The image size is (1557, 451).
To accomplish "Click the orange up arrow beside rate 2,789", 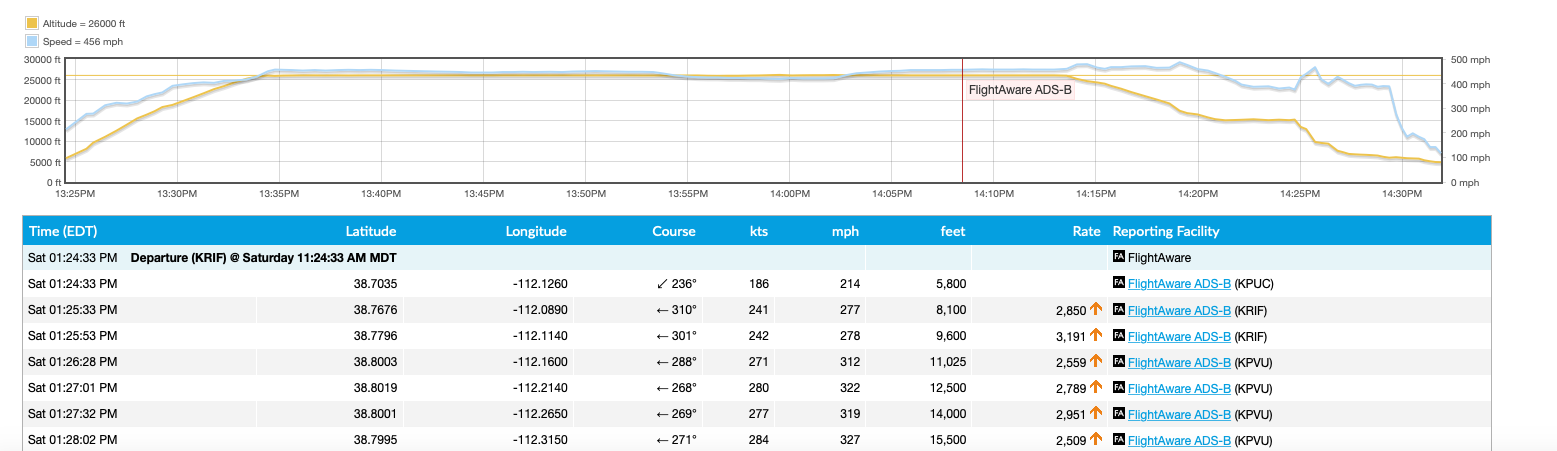I will [x=1096, y=387].
